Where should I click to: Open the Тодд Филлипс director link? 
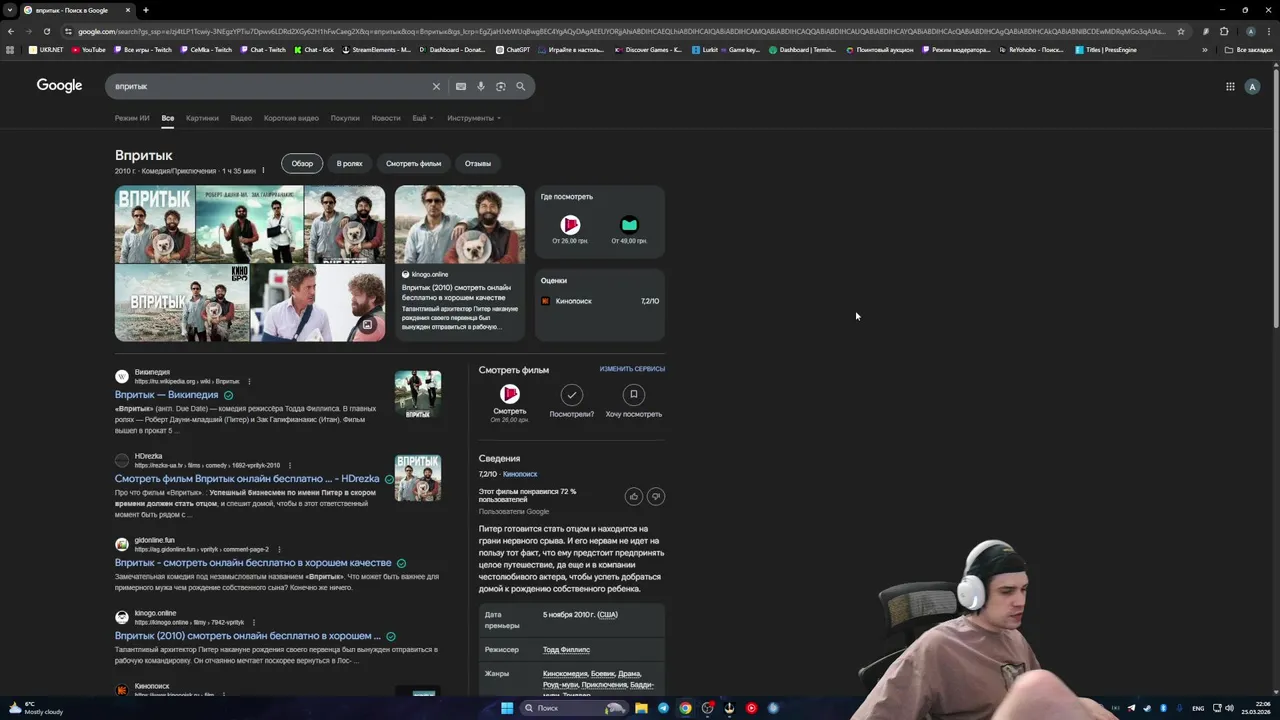tap(566, 650)
